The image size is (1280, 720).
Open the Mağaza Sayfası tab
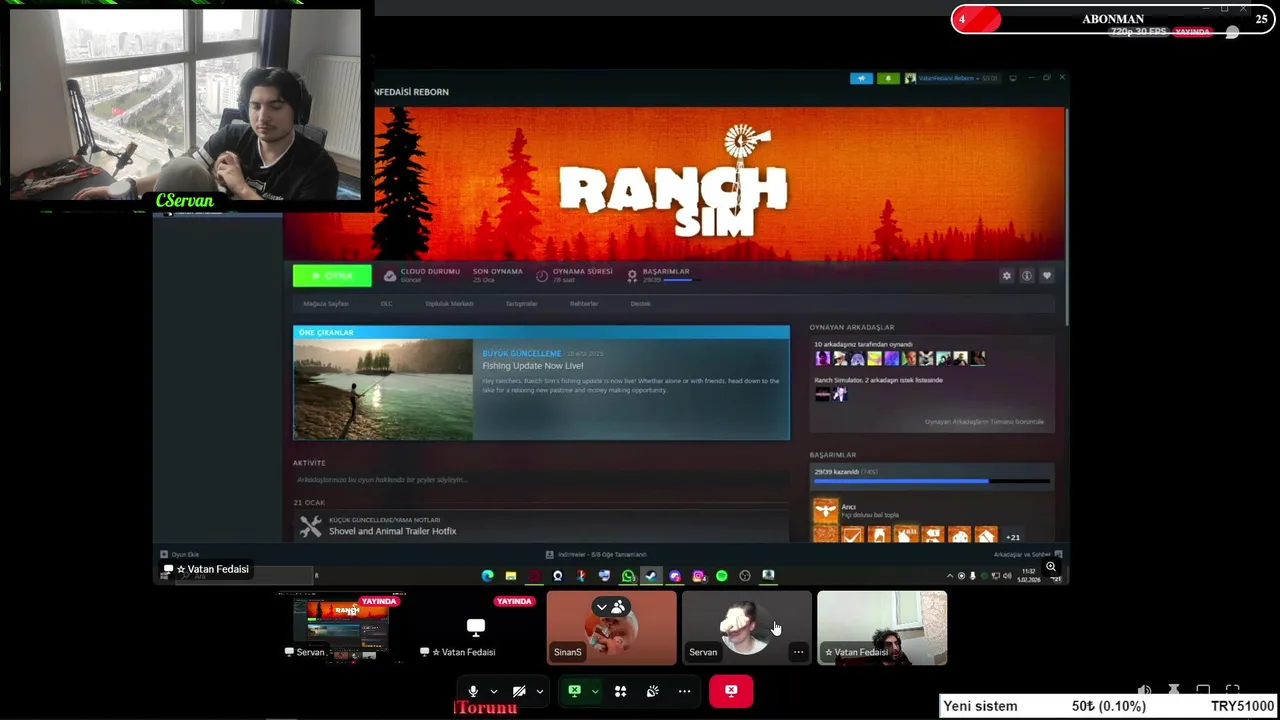click(326, 304)
